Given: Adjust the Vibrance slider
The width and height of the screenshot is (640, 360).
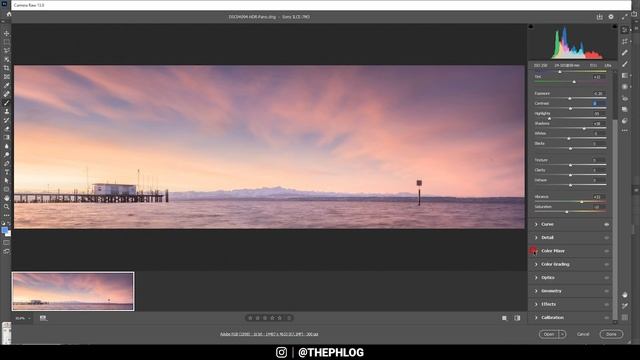Looking at the screenshot, I should click(x=581, y=202).
